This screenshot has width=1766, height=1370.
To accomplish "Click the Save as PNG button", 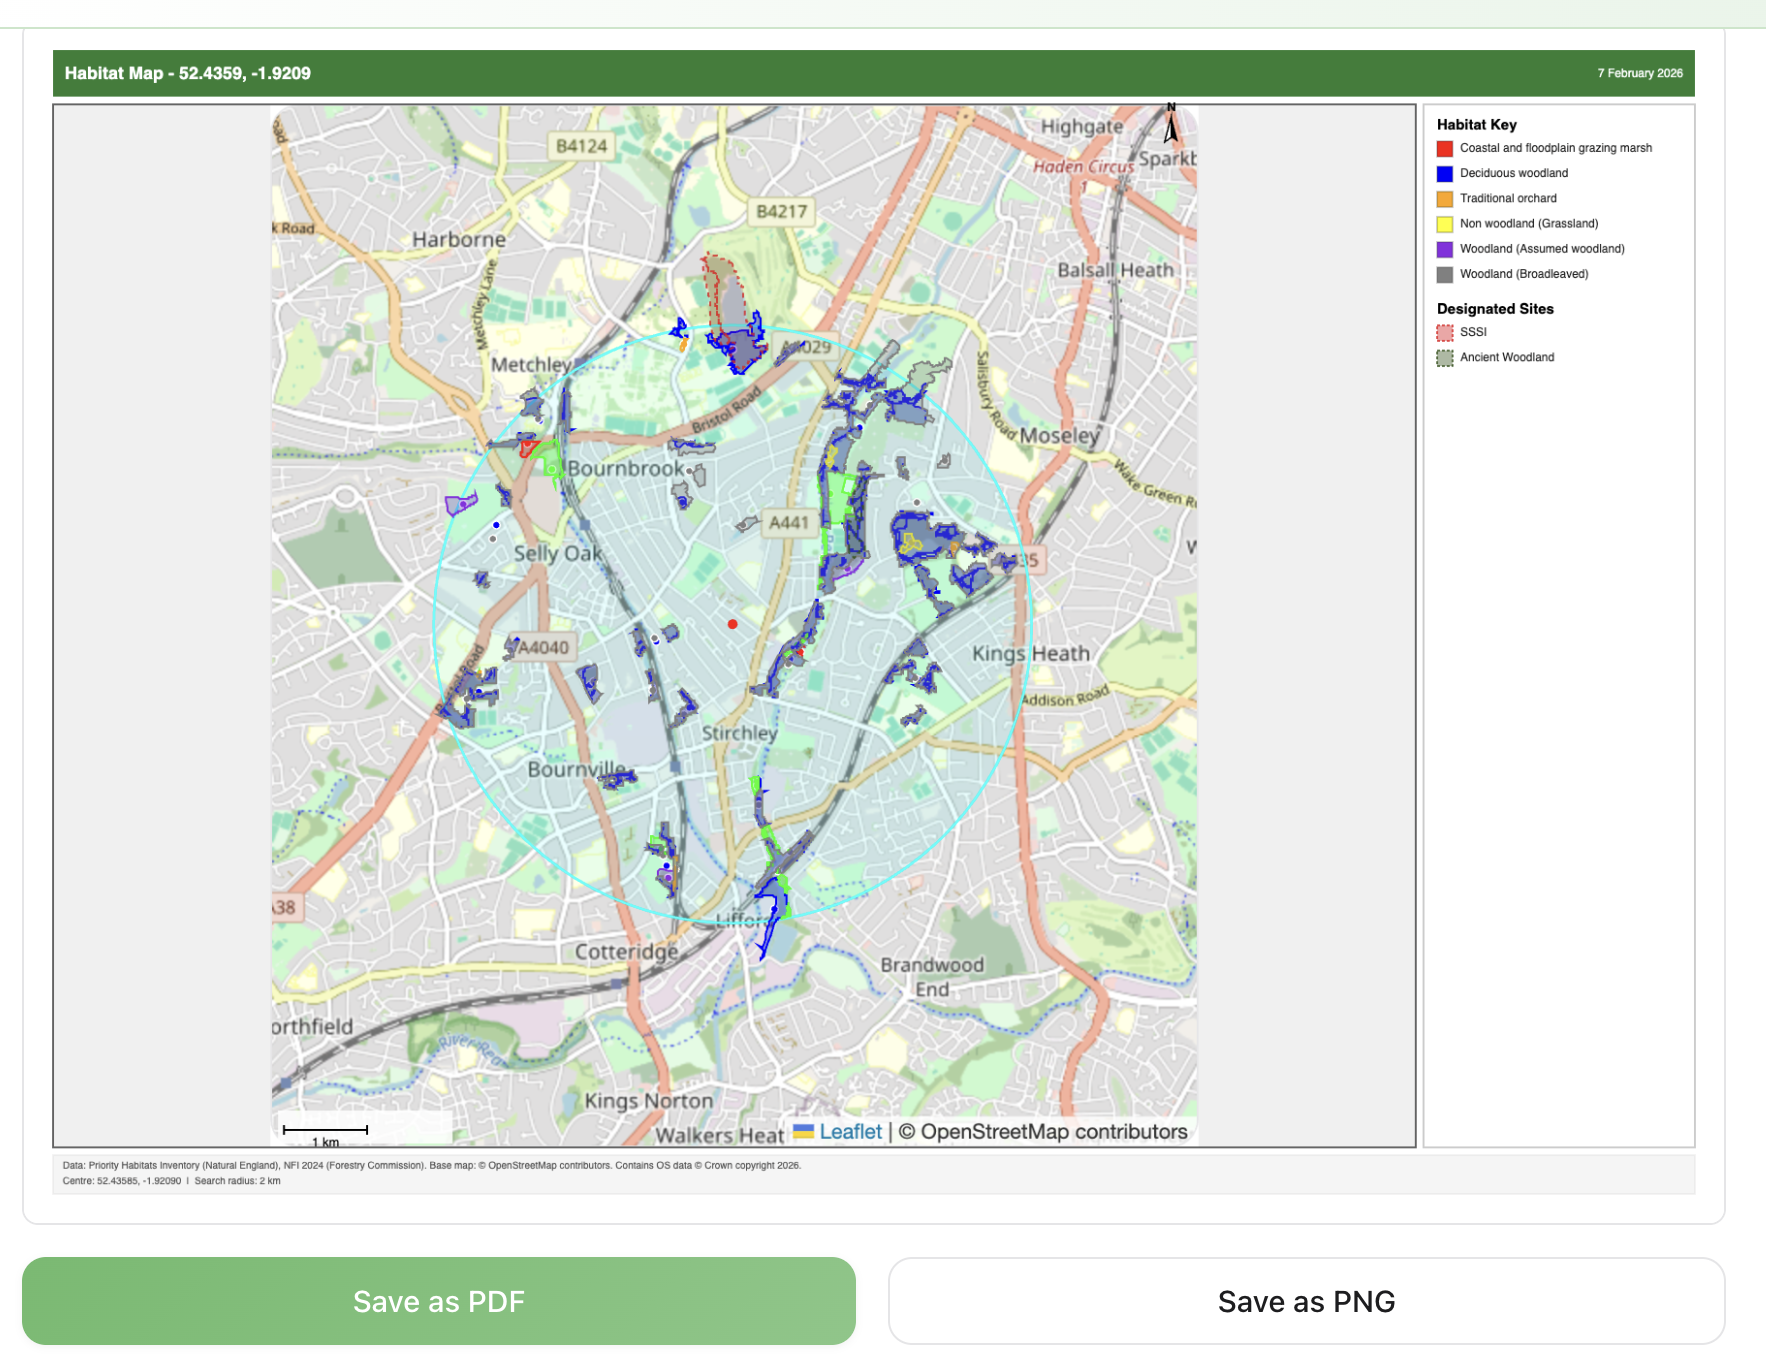I will tap(1306, 1301).
